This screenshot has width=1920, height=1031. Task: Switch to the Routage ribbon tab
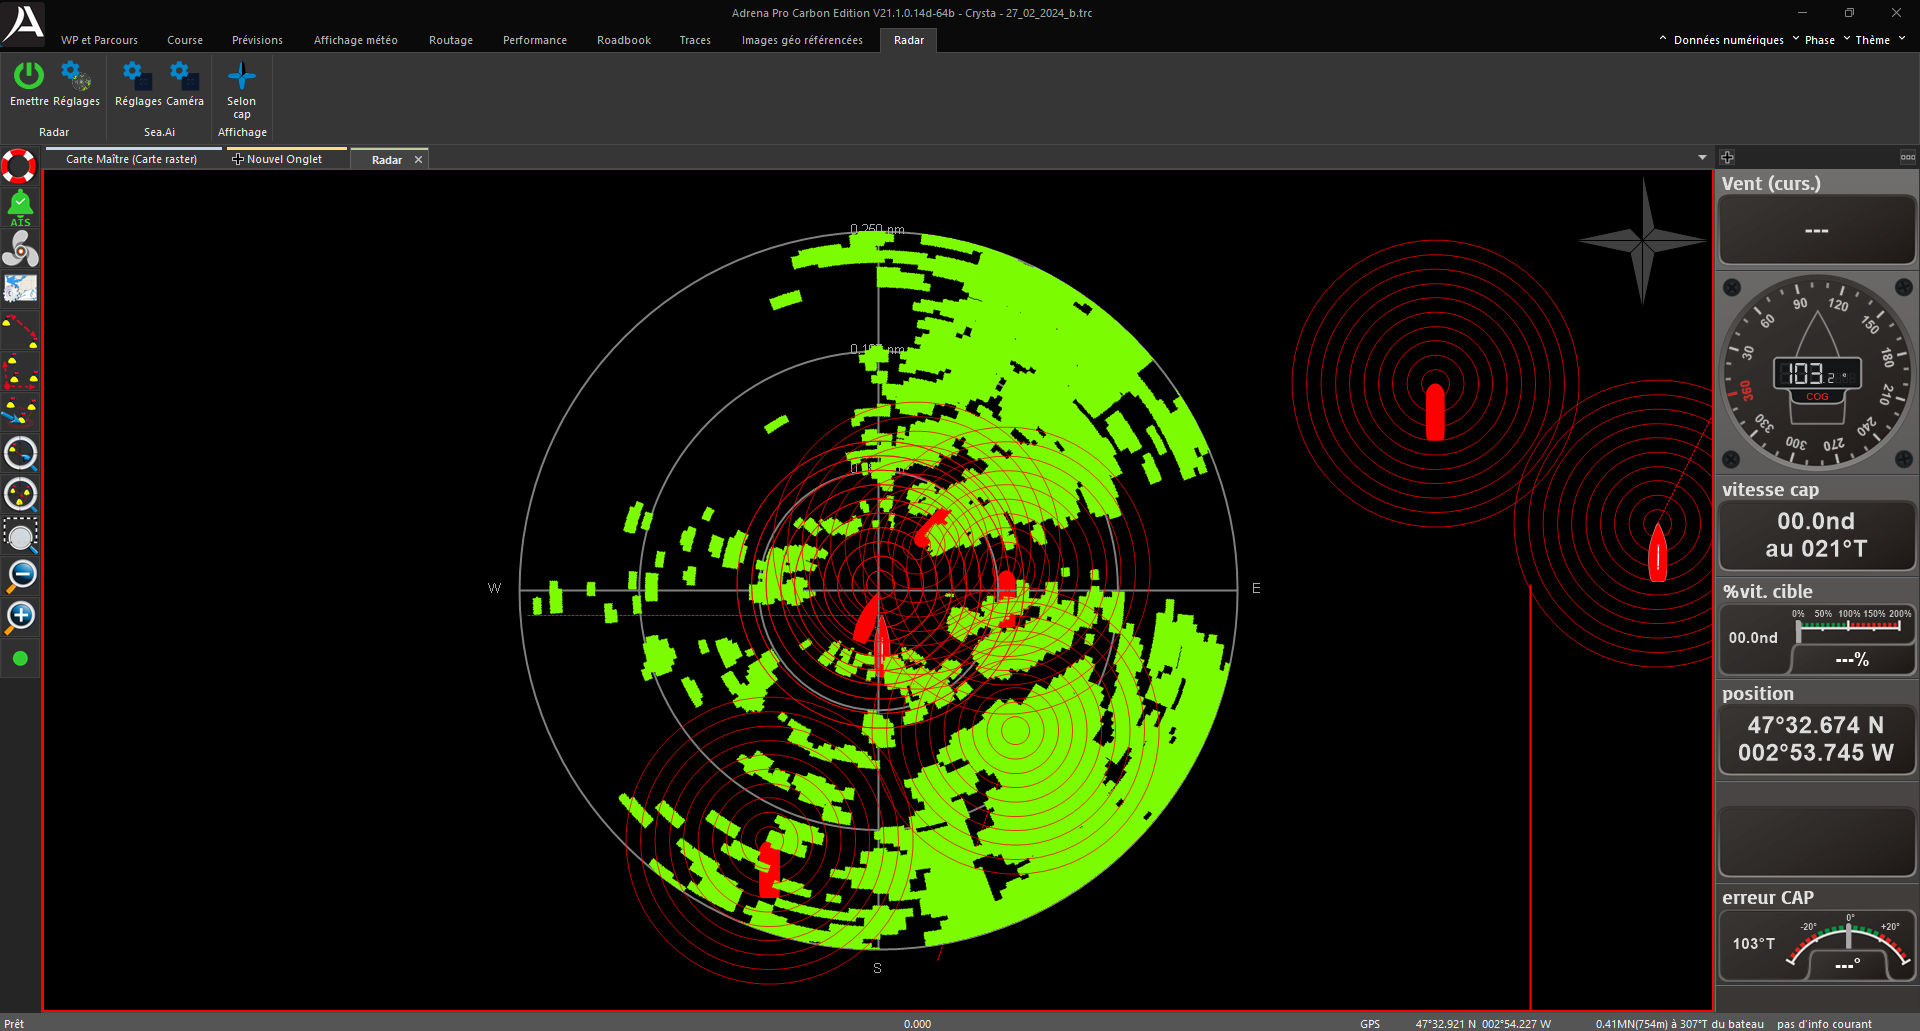tap(450, 40)
